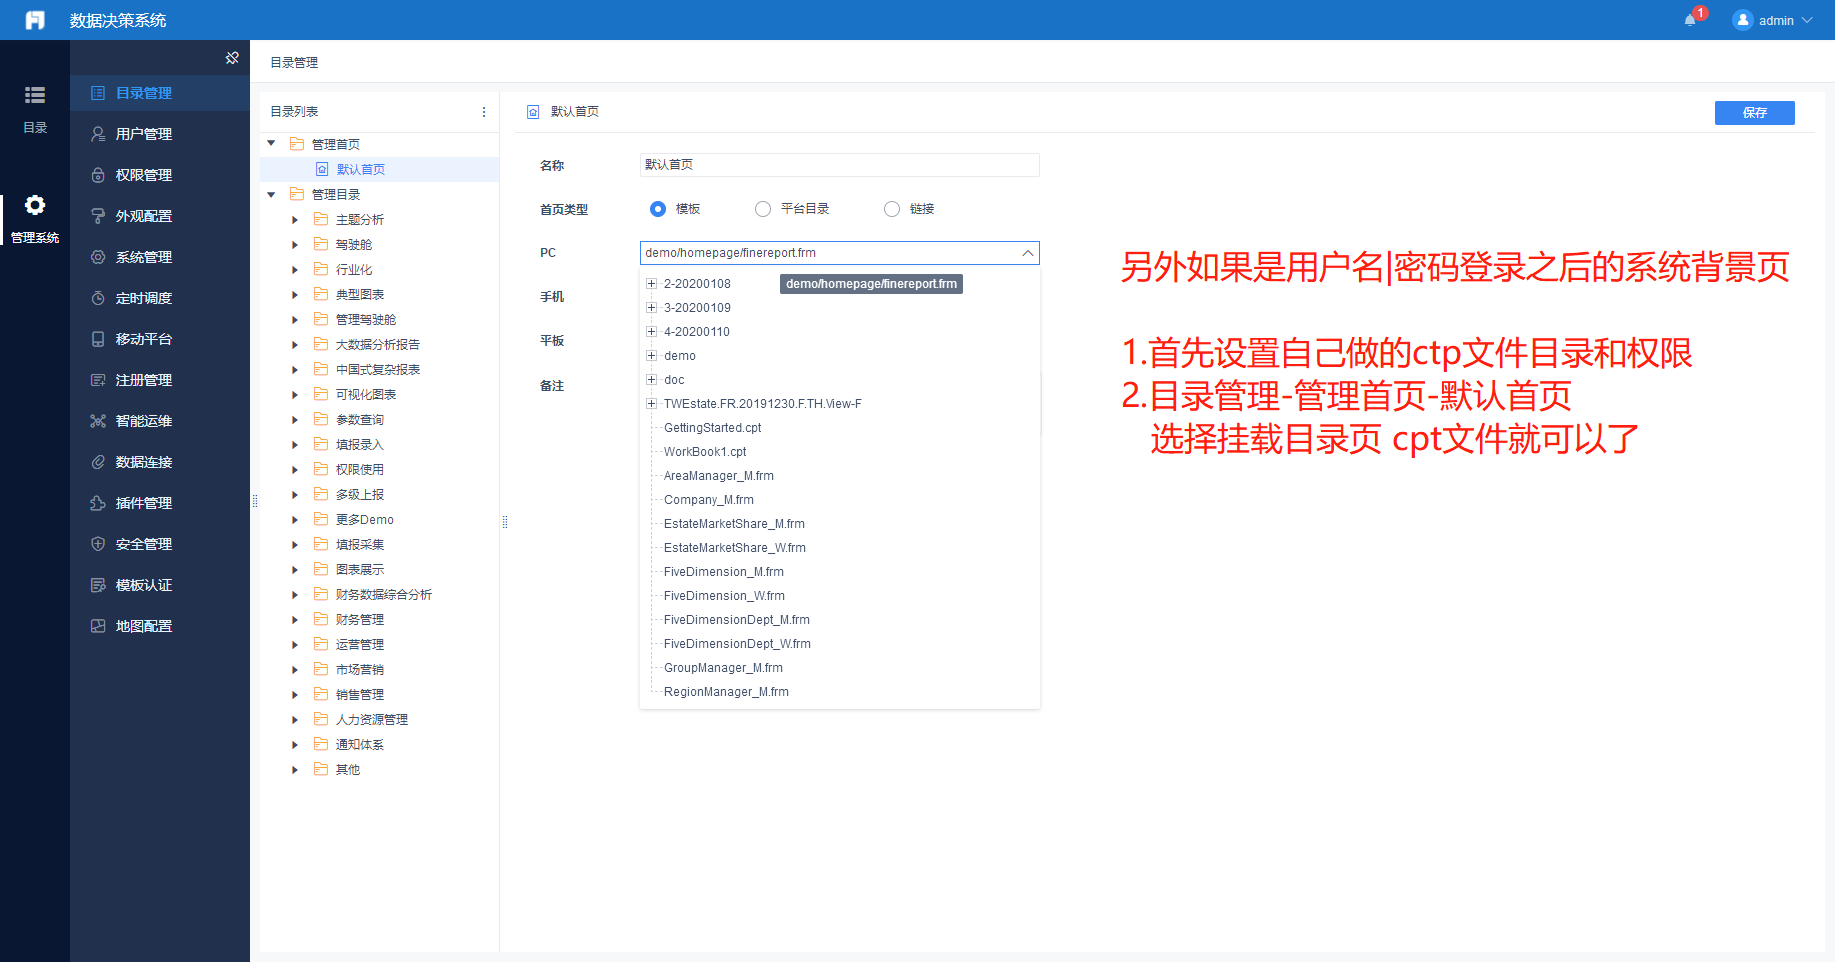The image size is (1835, 962).
Task: Click the 管理首页 folder icon
Action: (297, 144)
